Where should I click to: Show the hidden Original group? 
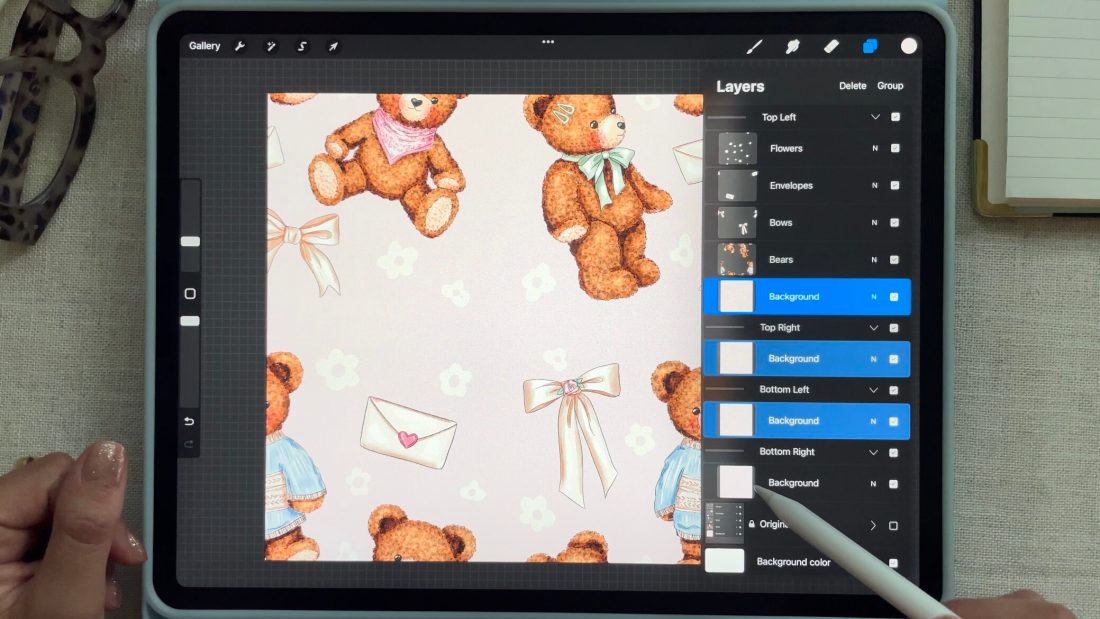pyautogui.click(x=893, y=526)
